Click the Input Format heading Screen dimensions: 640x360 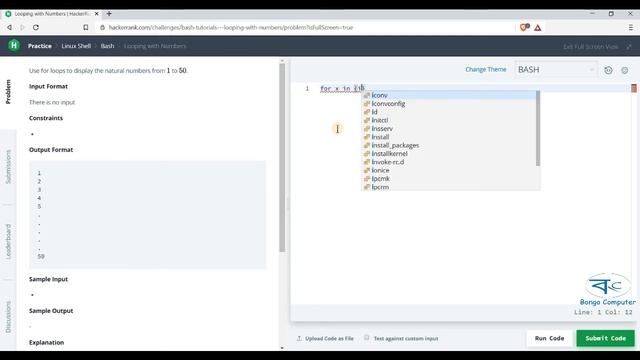point(48,87)
